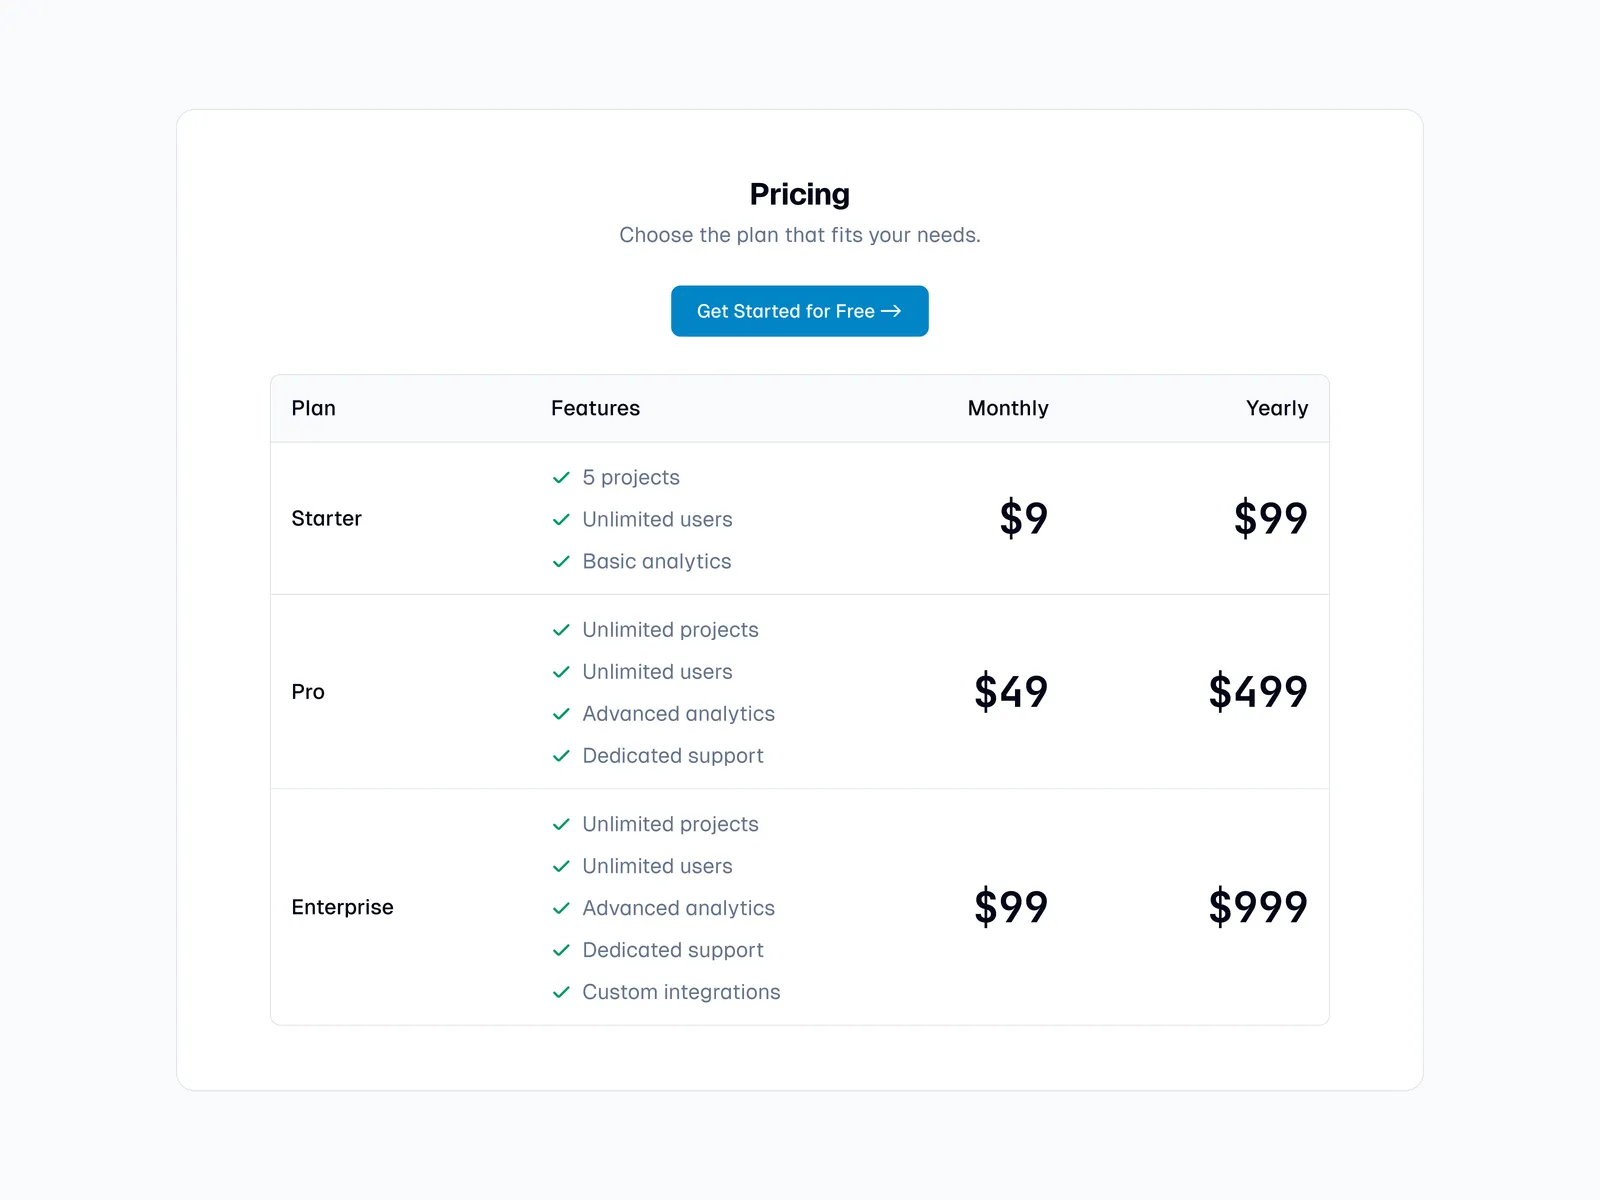The width and height of the screenshot is (1600, 1200).
Task: Click Enterprise plan's Unlimited projects checkmark
Action: tap(561, 824)
